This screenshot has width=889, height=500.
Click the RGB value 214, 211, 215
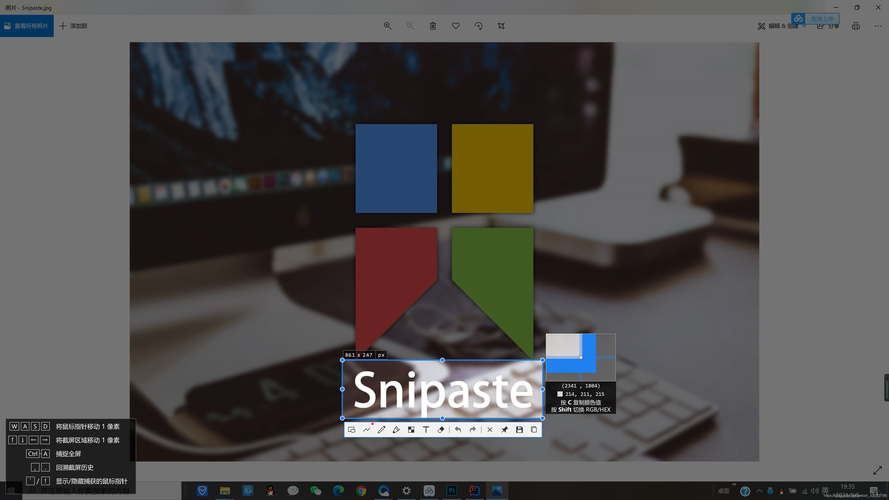[x=585, y=394]
